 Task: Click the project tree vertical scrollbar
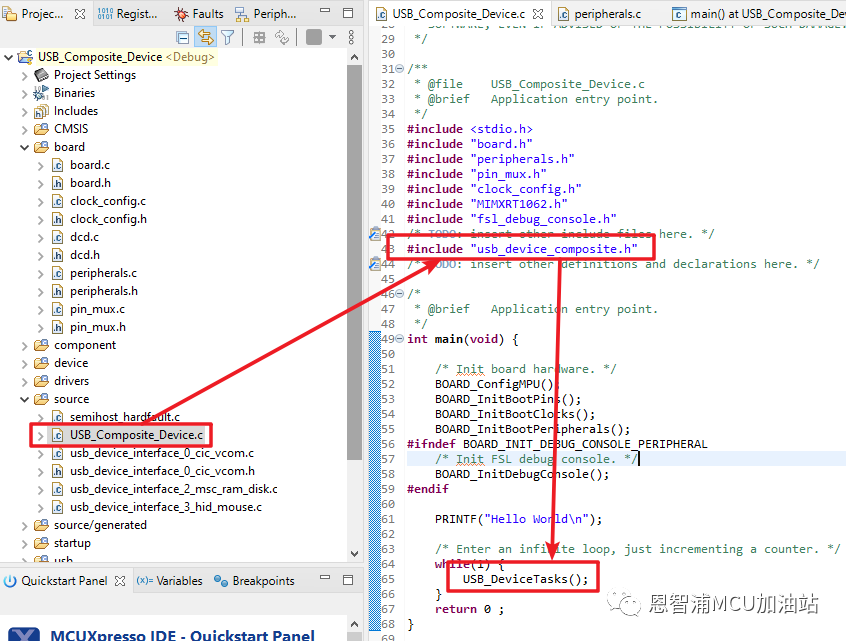[x=354, y=262]
